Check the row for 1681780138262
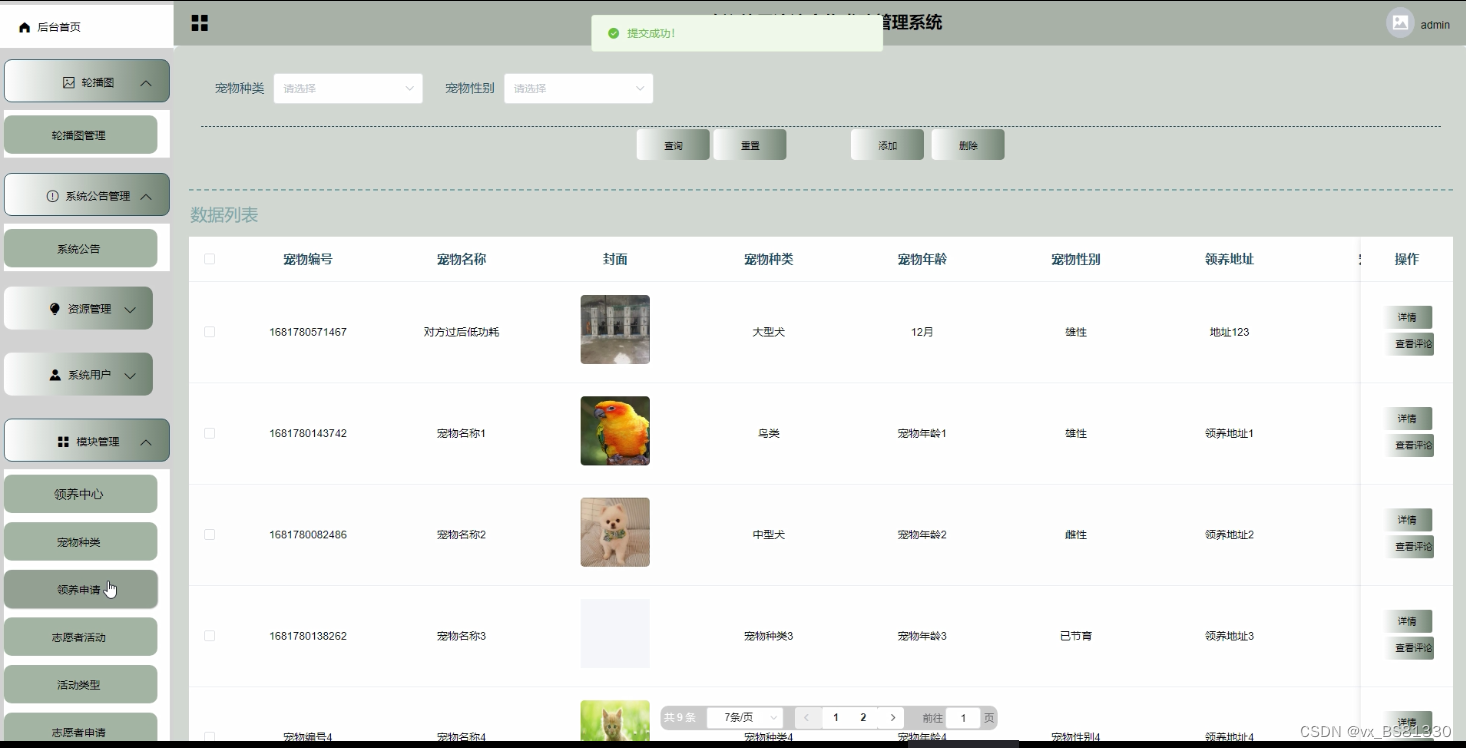Screen dimensions: 1466x748 [x=209, y=636]
